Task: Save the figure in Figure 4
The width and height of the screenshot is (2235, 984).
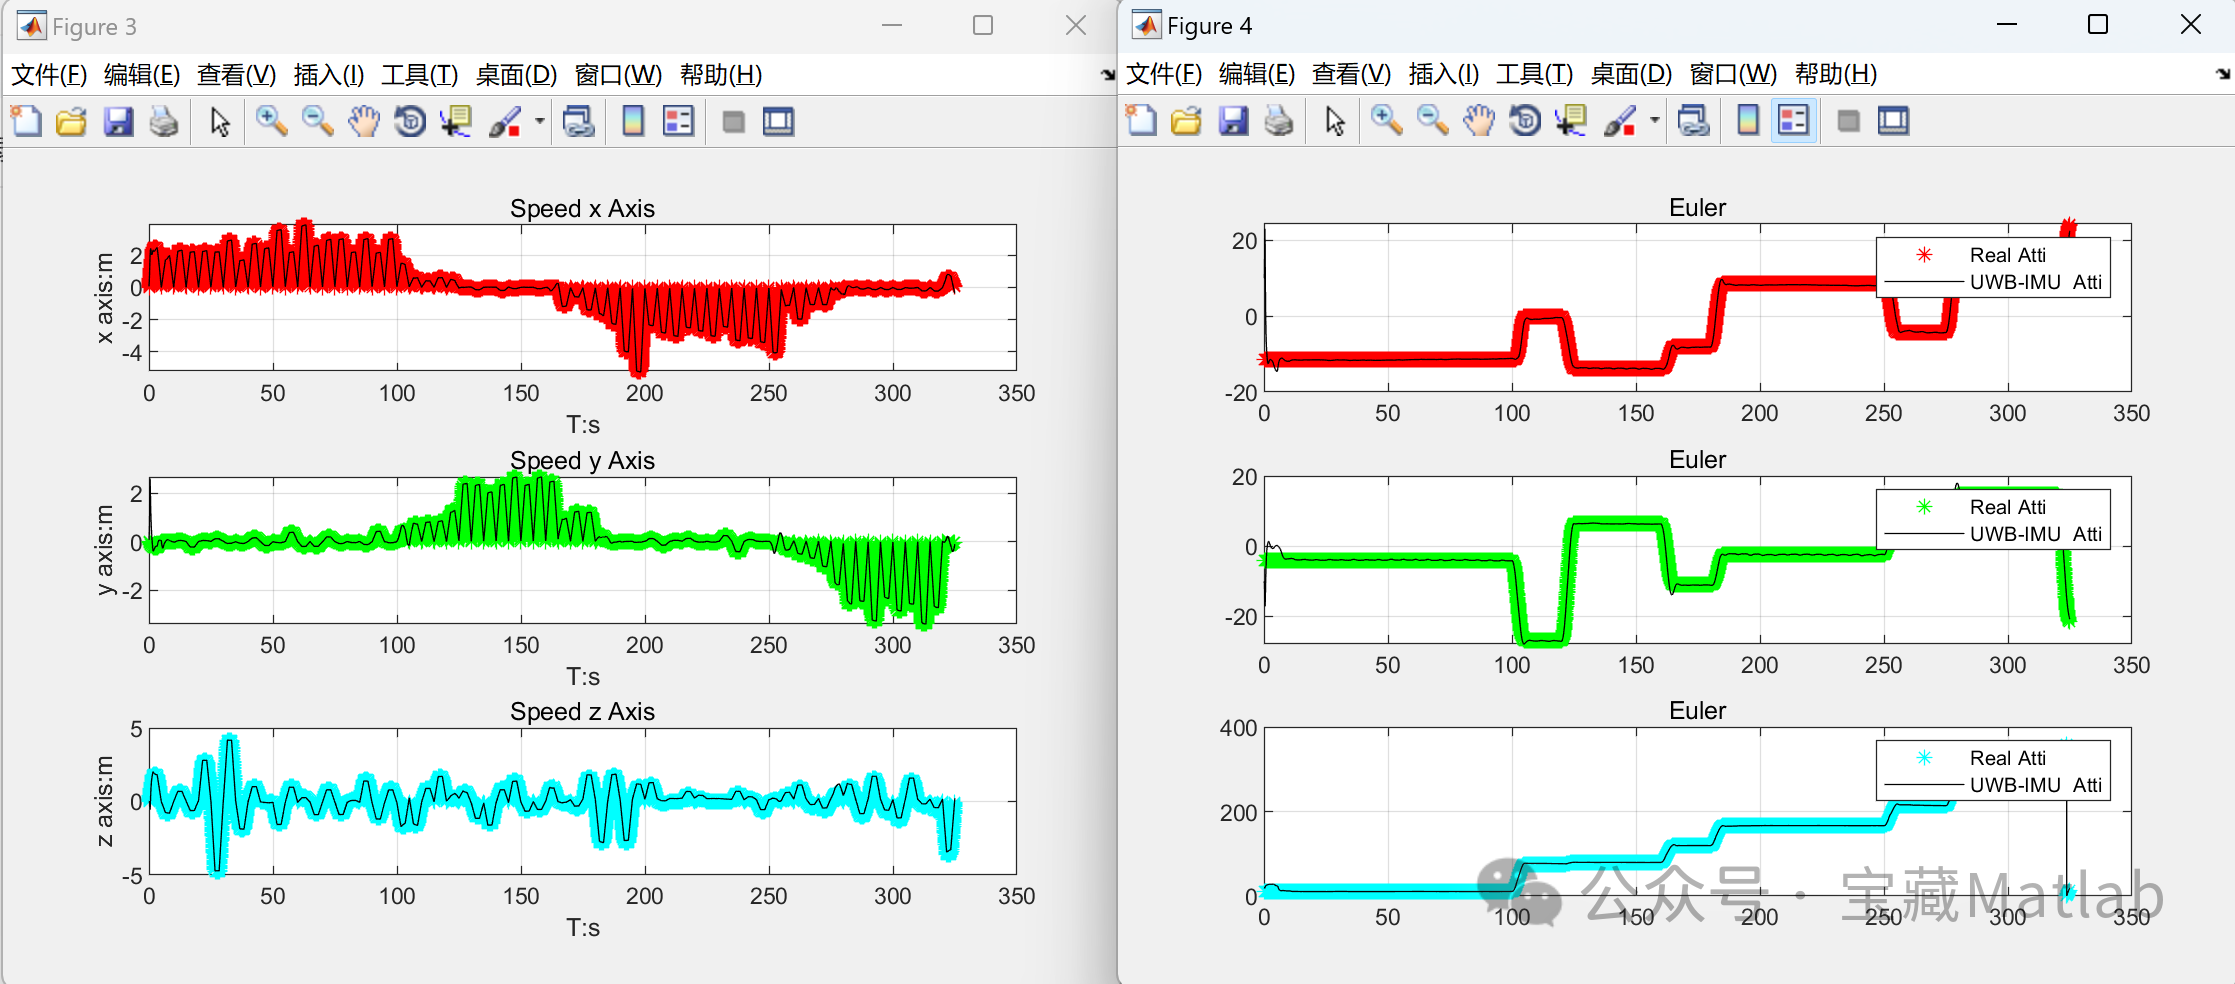Action: pos(1234,121)
